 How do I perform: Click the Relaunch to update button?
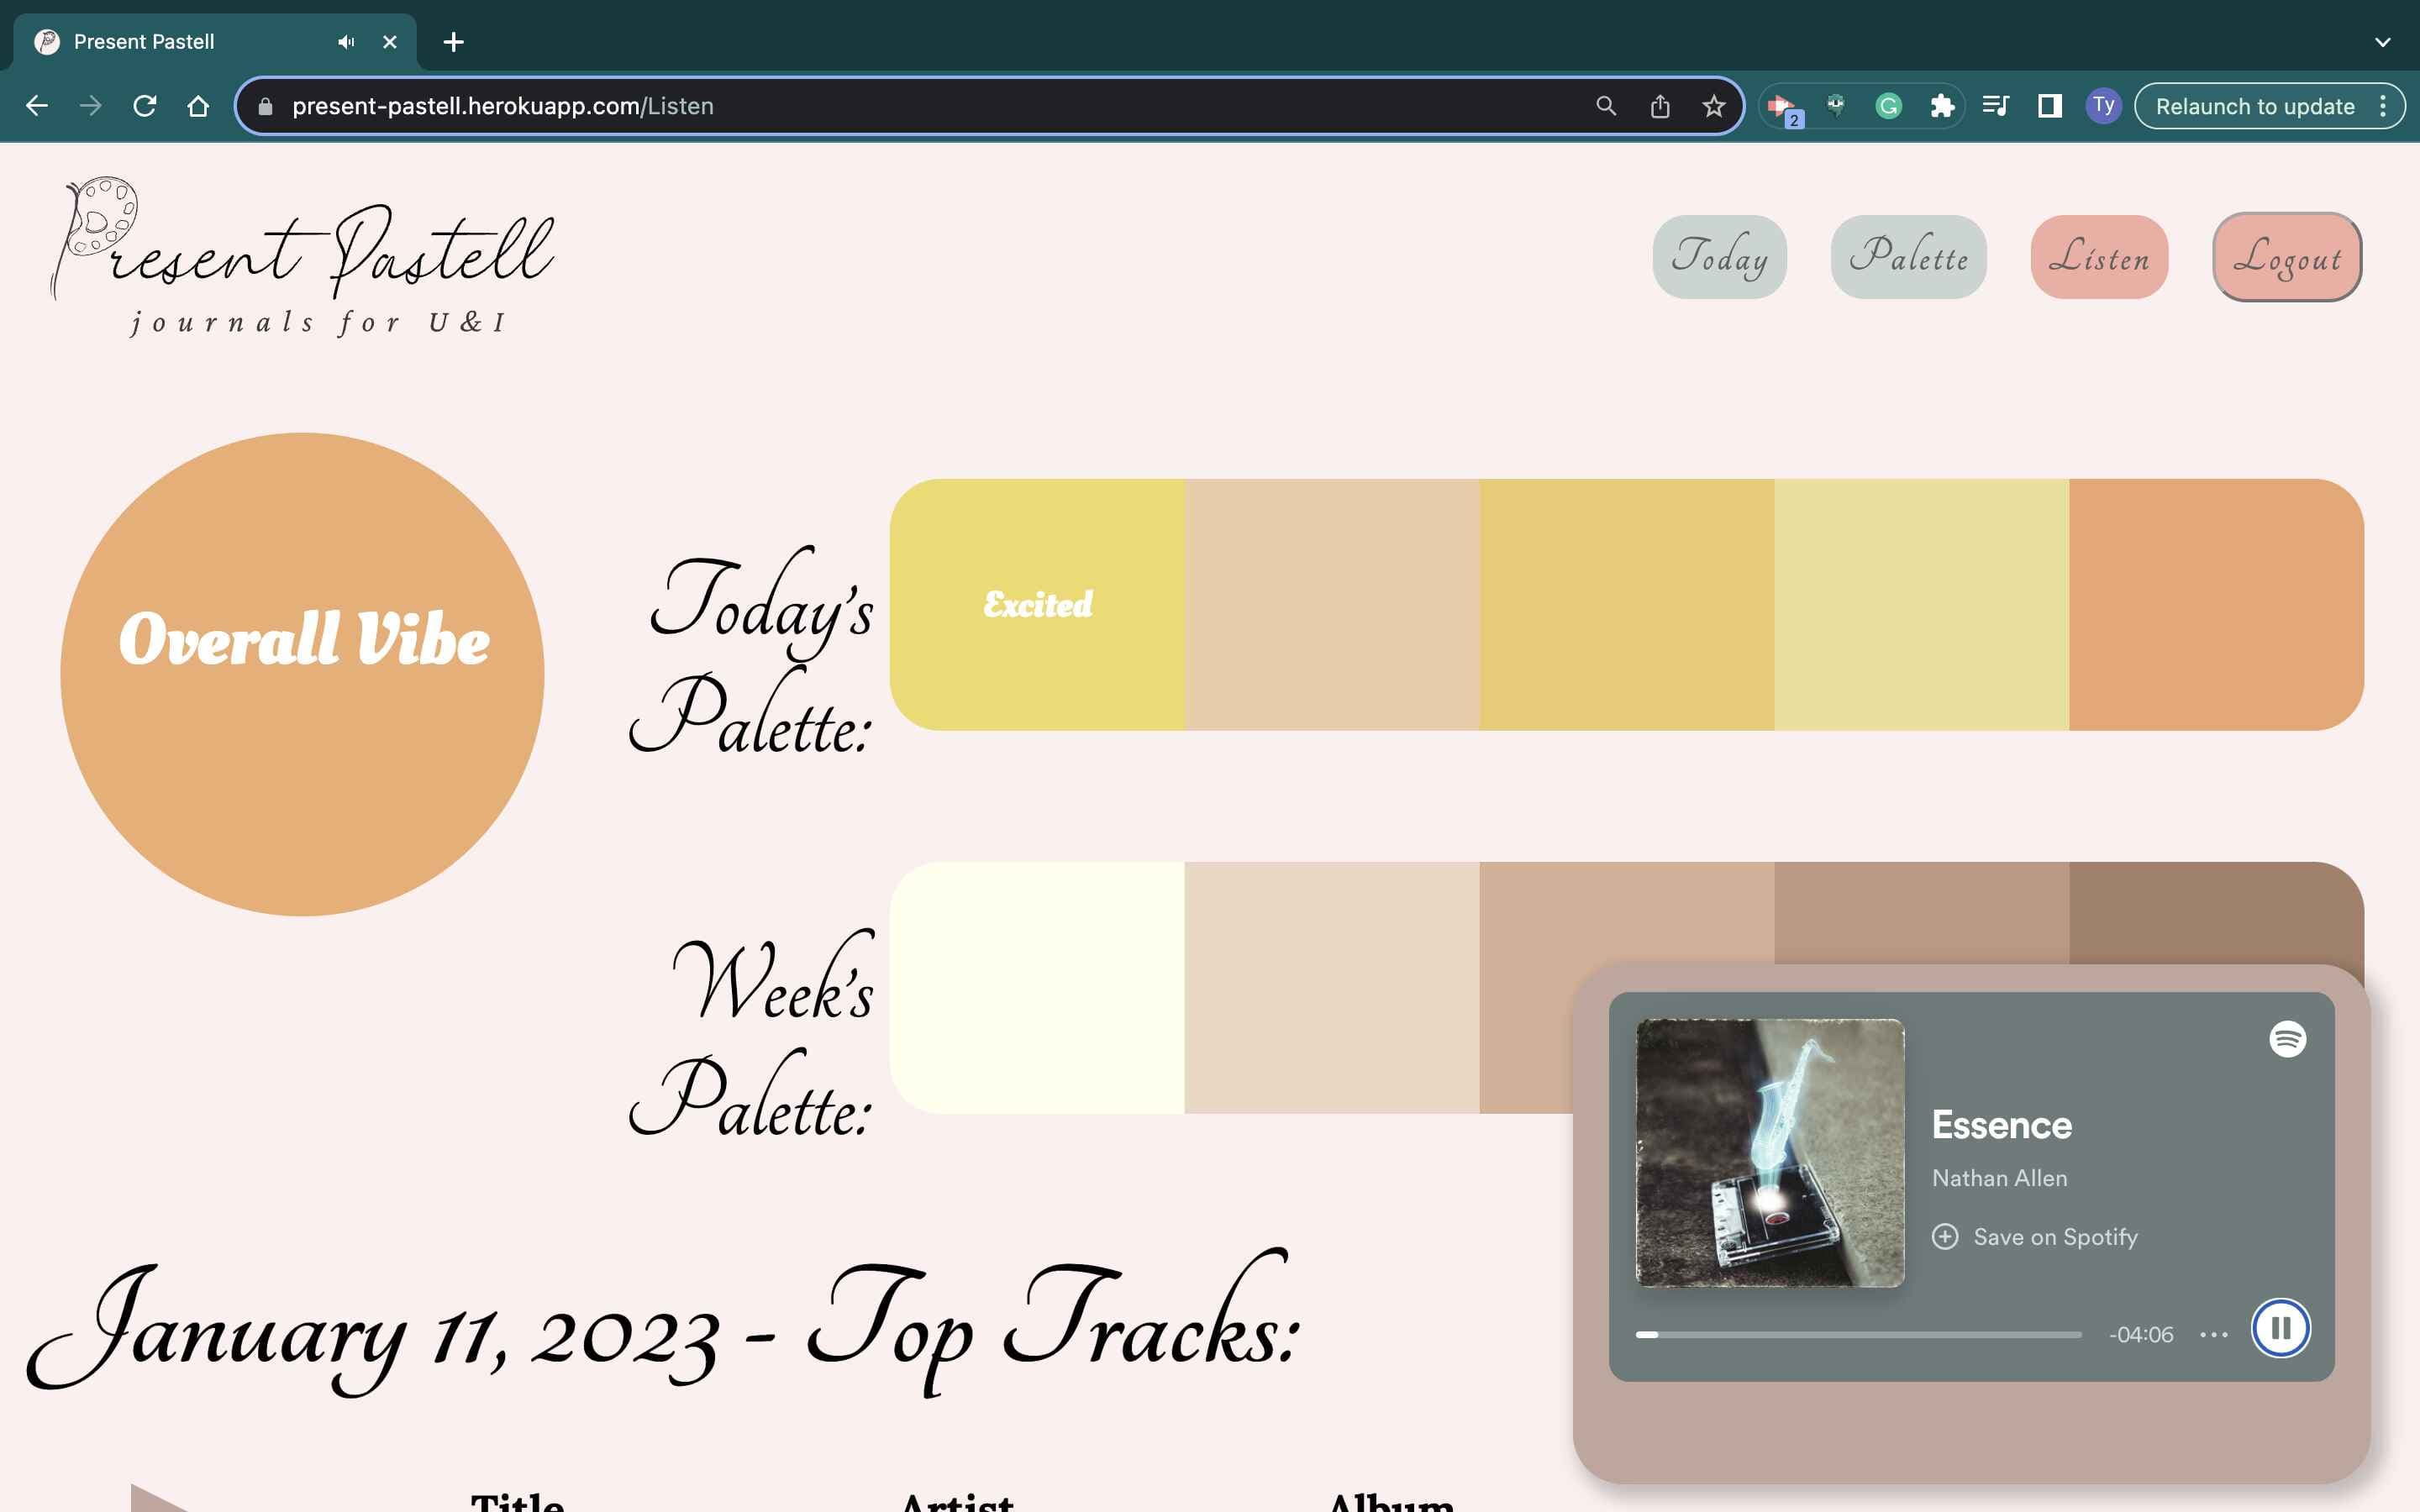click(2255, 105)
